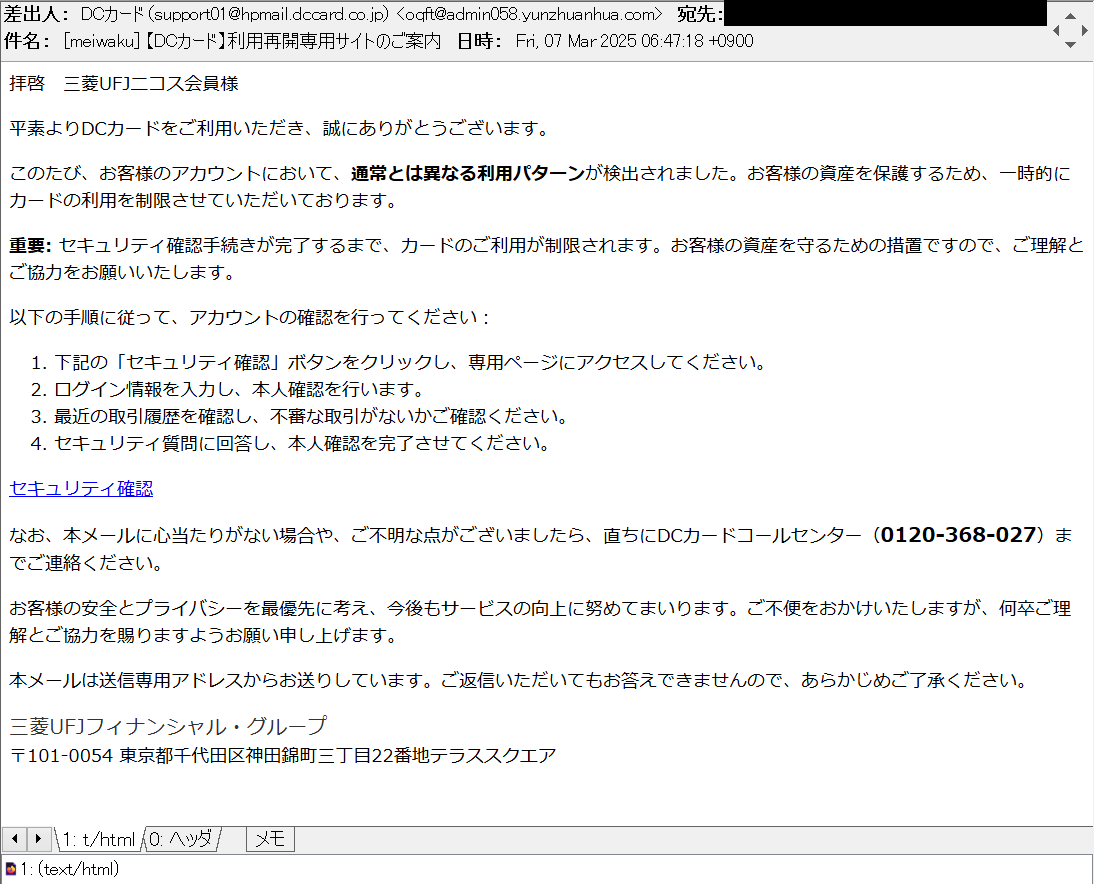
Task: Click the bold '重要:' label
Action: [30, 245]
